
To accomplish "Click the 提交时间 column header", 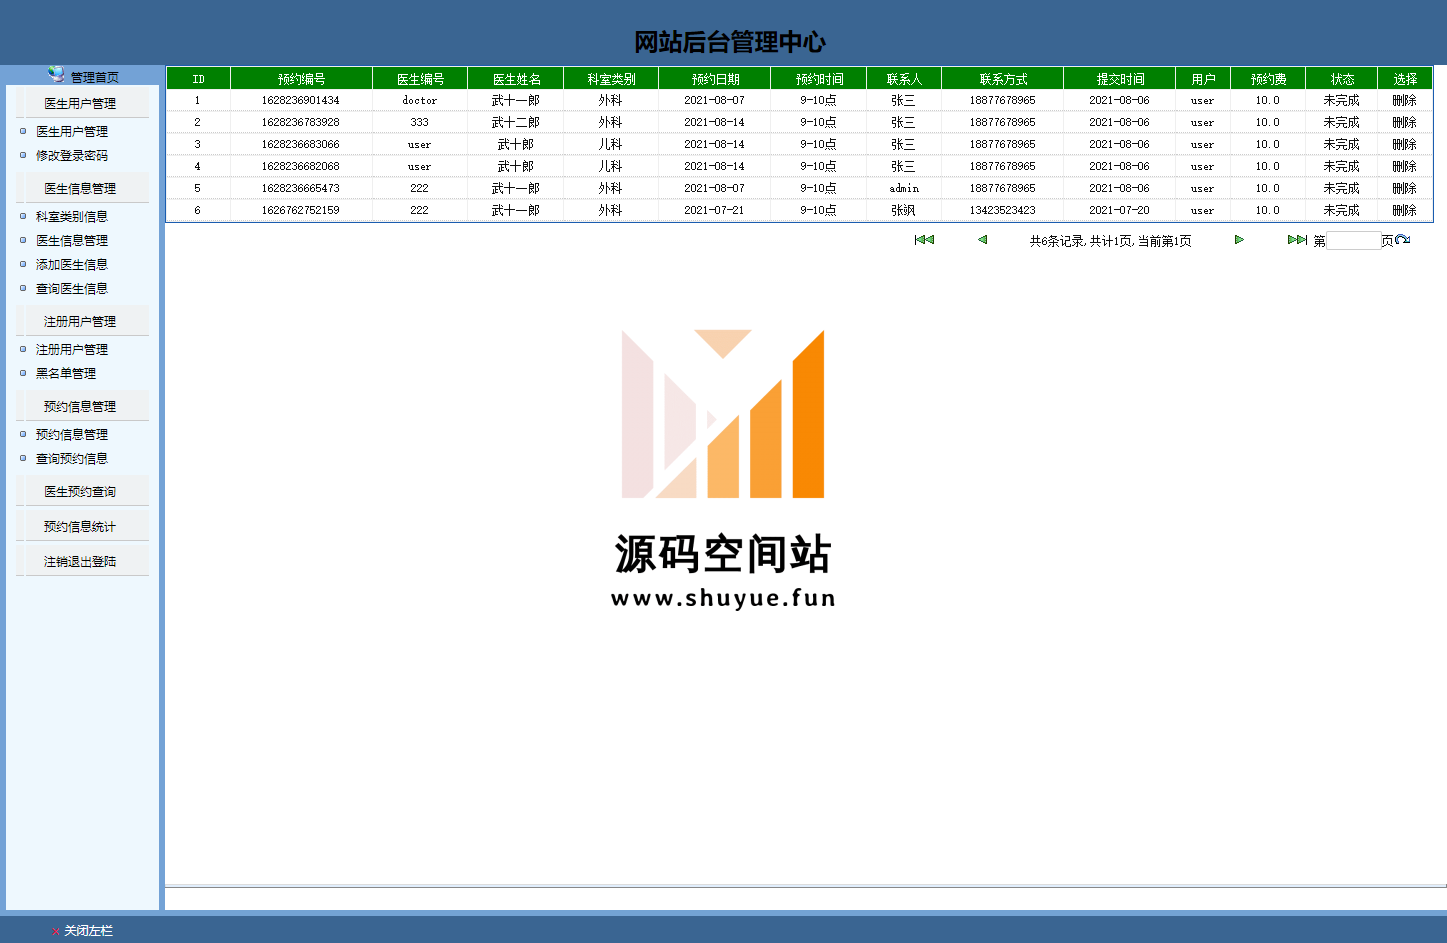I will 1120,78.
